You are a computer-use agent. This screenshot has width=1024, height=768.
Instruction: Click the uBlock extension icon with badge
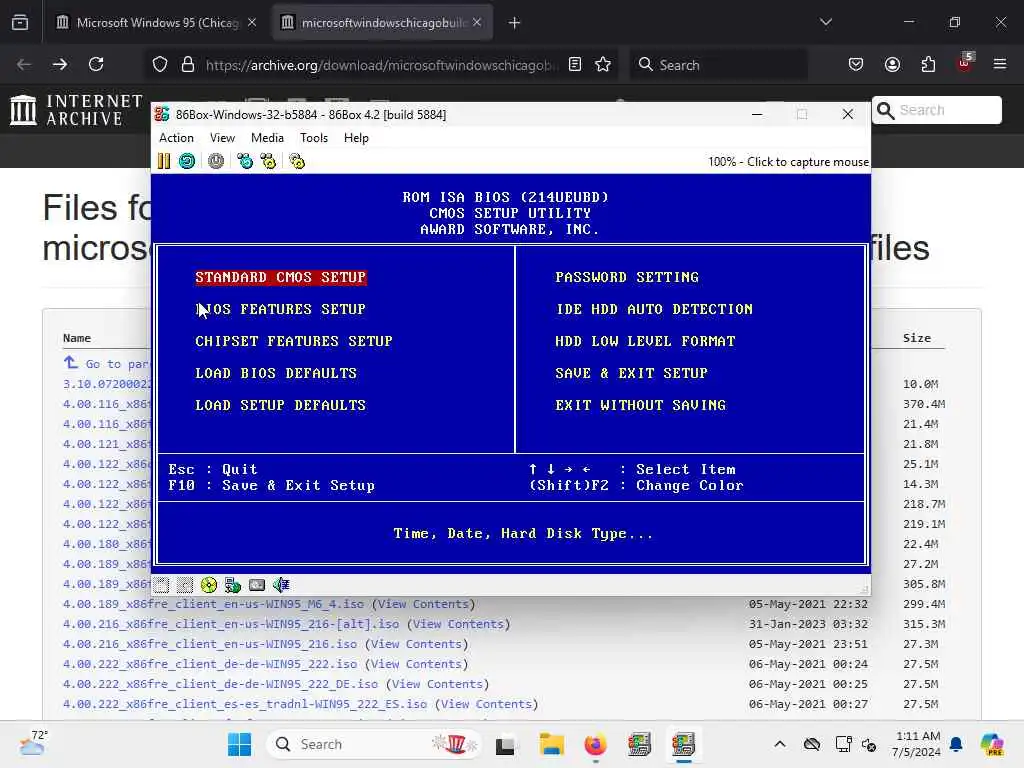[x=965, y=63]
